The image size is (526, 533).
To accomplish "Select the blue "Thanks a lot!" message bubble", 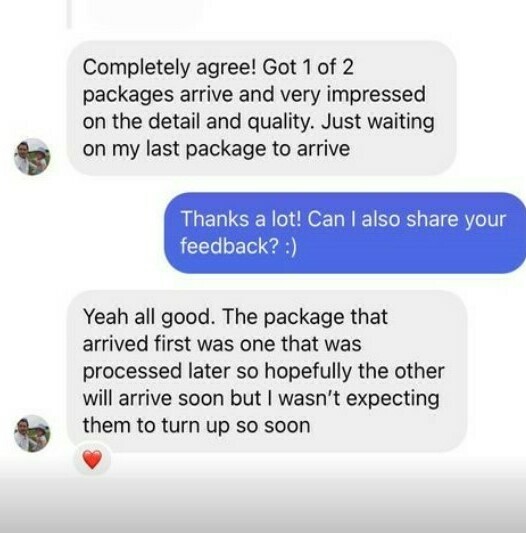I will [345, 233].
